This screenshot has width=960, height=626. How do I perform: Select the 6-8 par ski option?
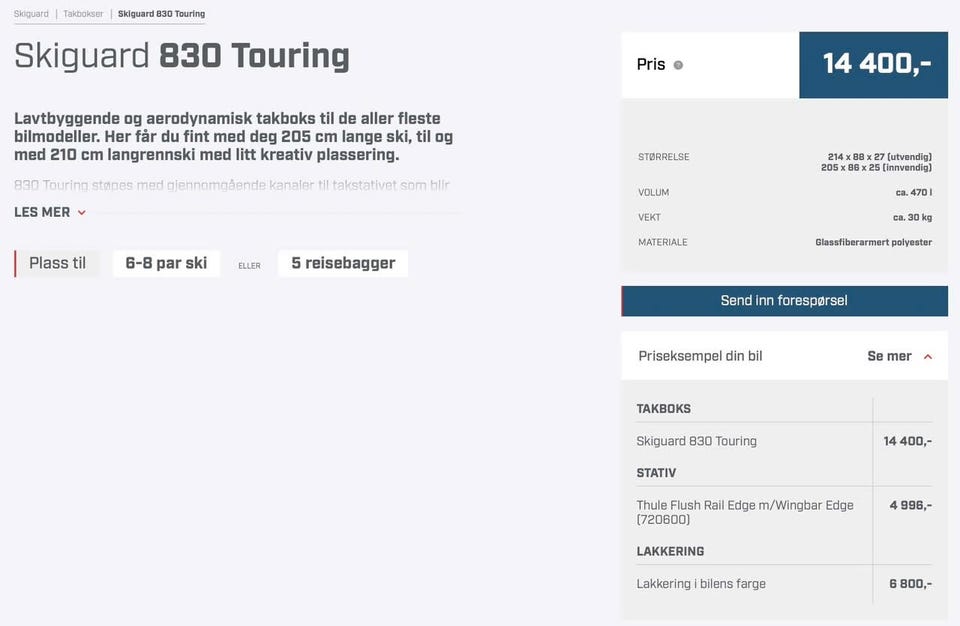[166, 263]
